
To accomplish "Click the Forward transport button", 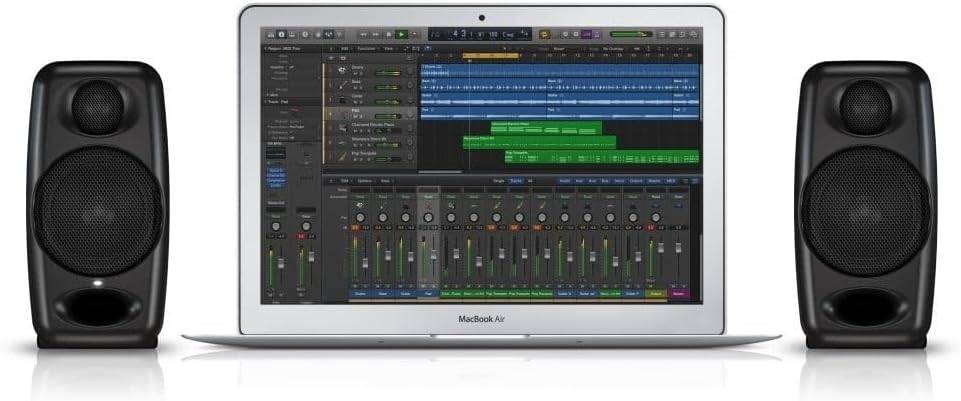I will [x=376, y=35].
